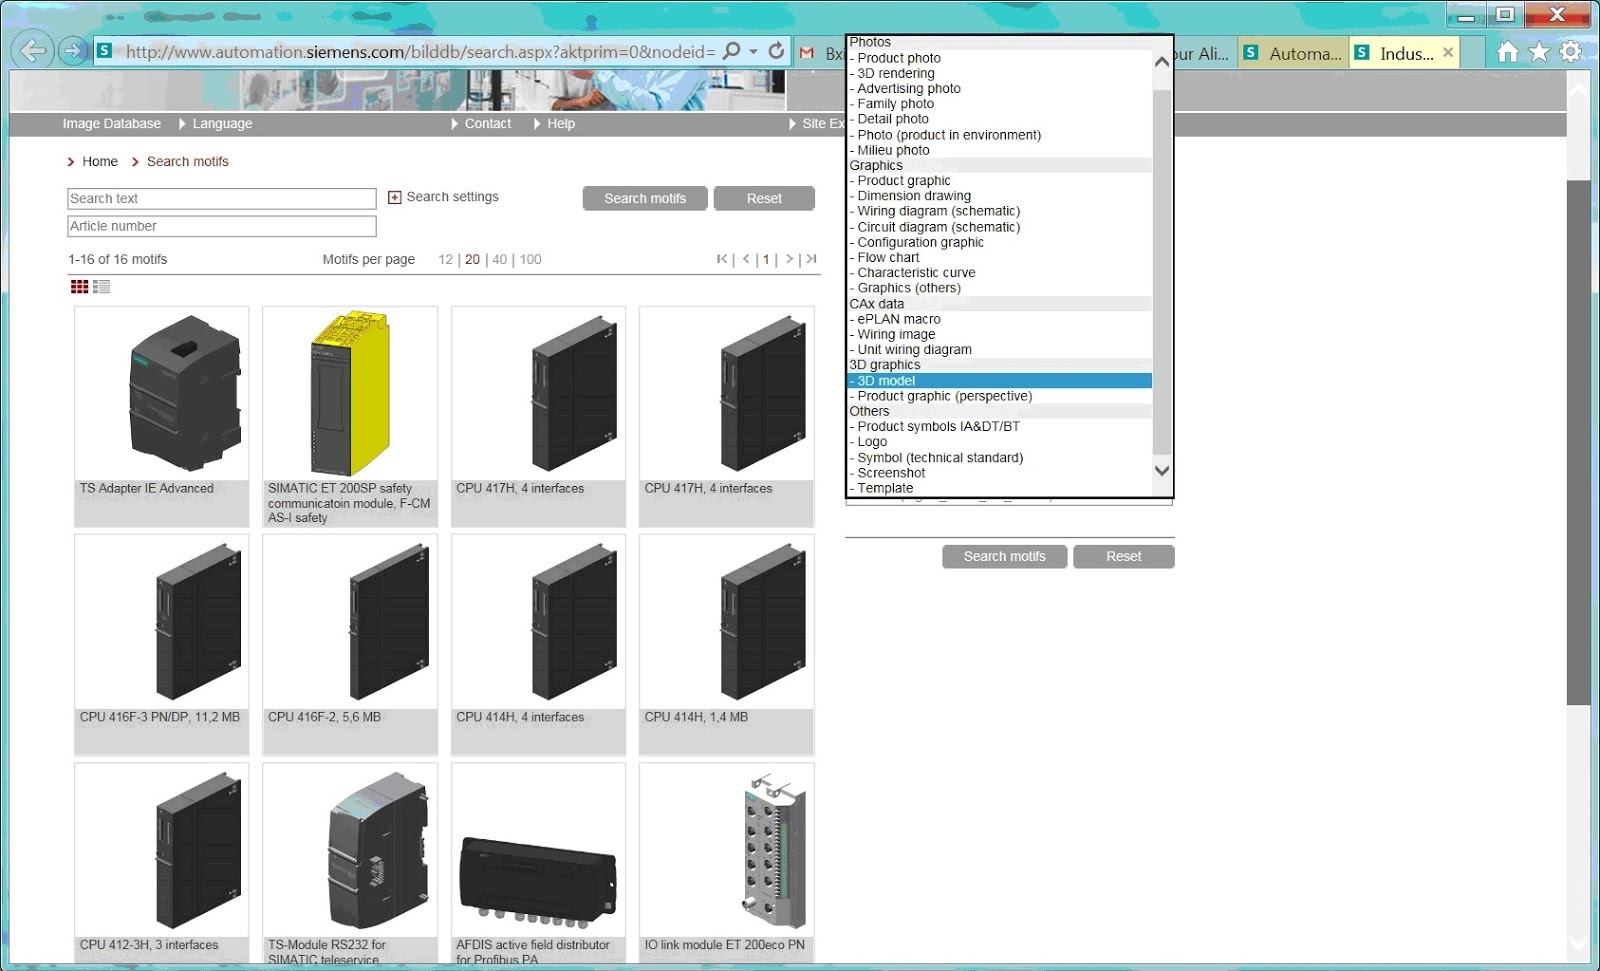The height and width of the screenshot is (971, 1600).
Task: Open IO link module ET 200eco PN thumbnail
Action: [727, 850]
